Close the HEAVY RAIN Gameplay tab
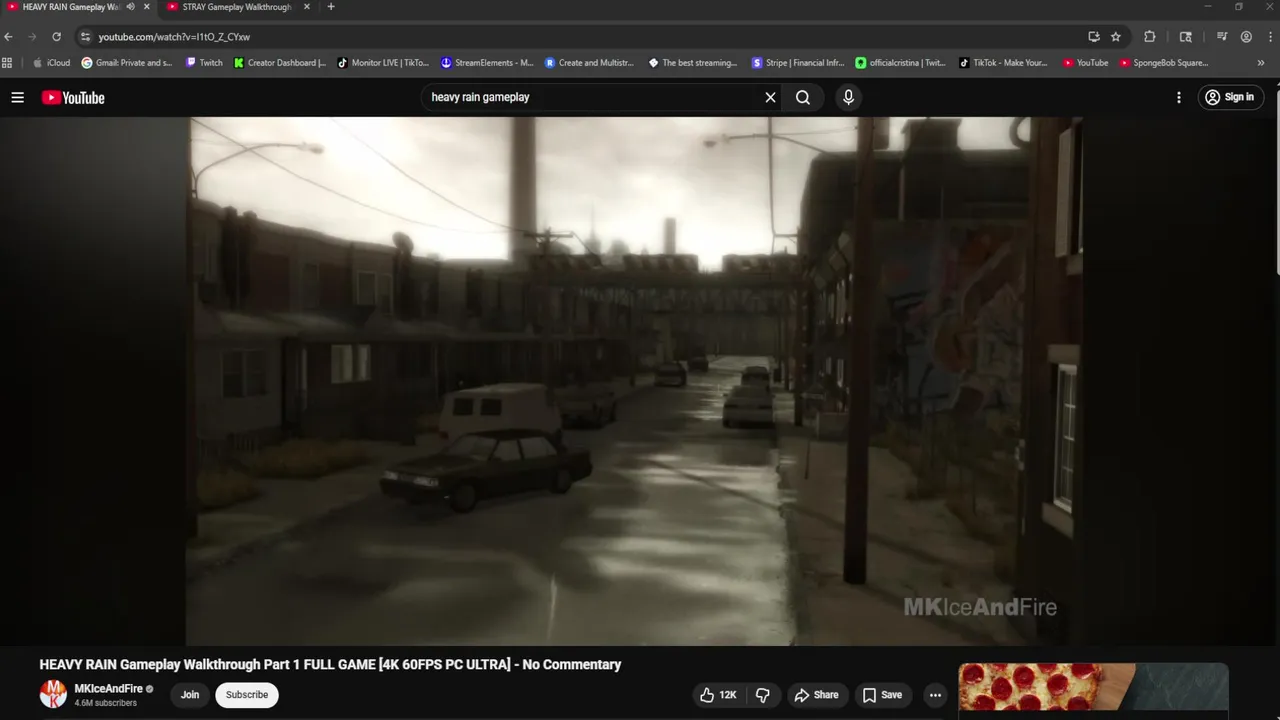The height and width of the screenshot is (720, 1280). pos(146,7)
